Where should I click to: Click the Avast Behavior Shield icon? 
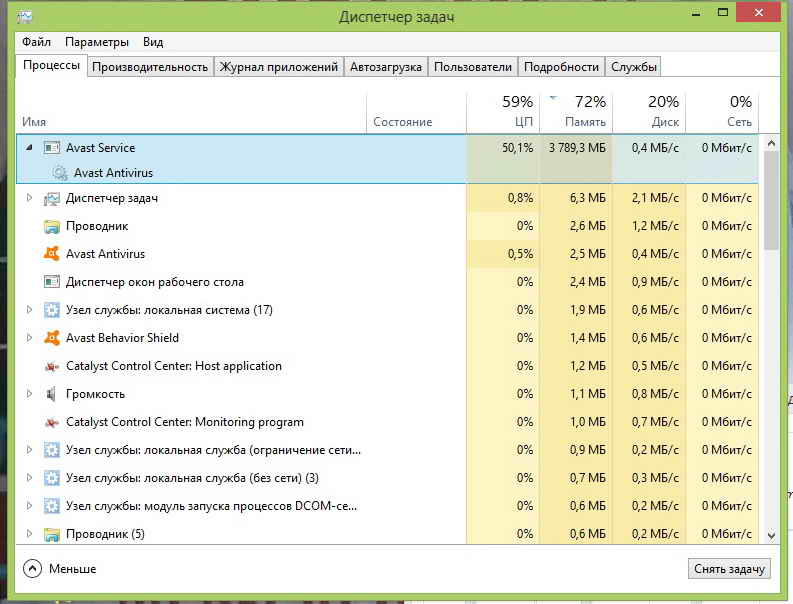[52, 338]
